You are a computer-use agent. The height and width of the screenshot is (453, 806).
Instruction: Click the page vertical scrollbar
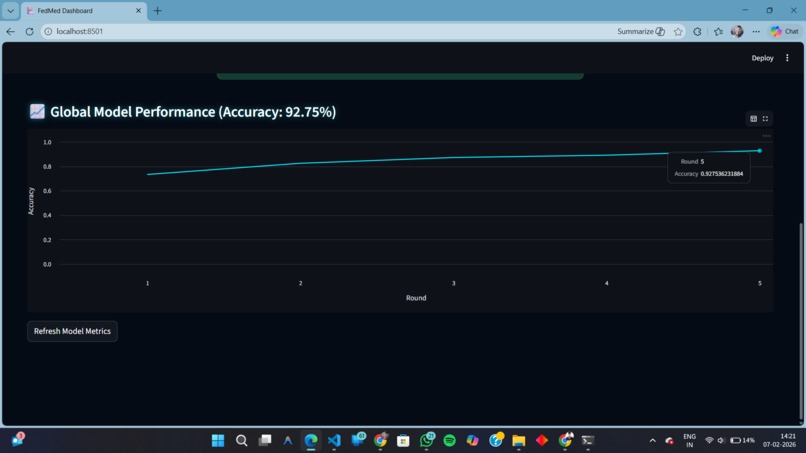point(800,321)
